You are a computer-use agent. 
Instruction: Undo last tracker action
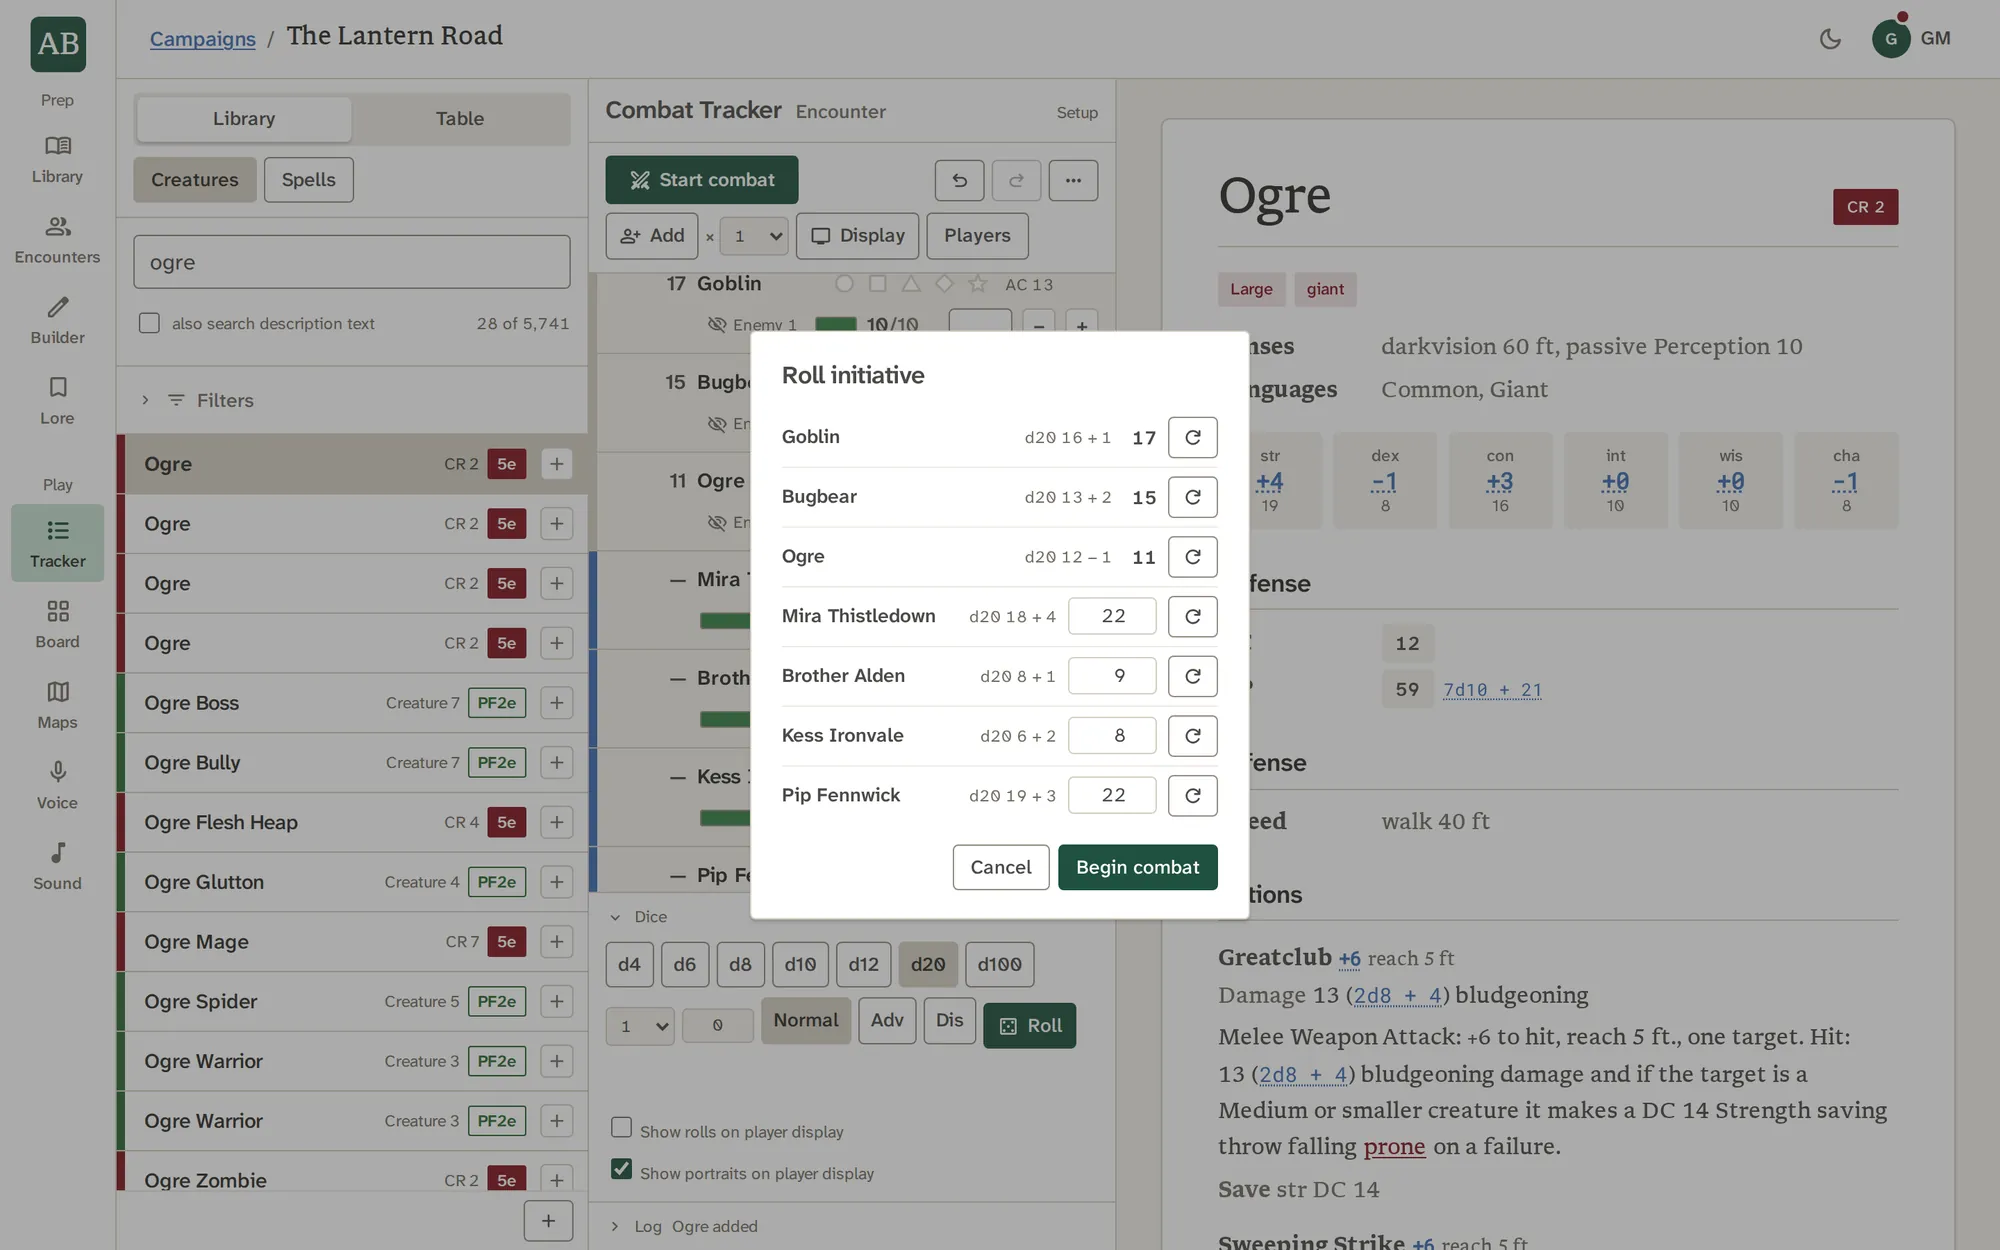pyautogui.click(x=959, y=180)
